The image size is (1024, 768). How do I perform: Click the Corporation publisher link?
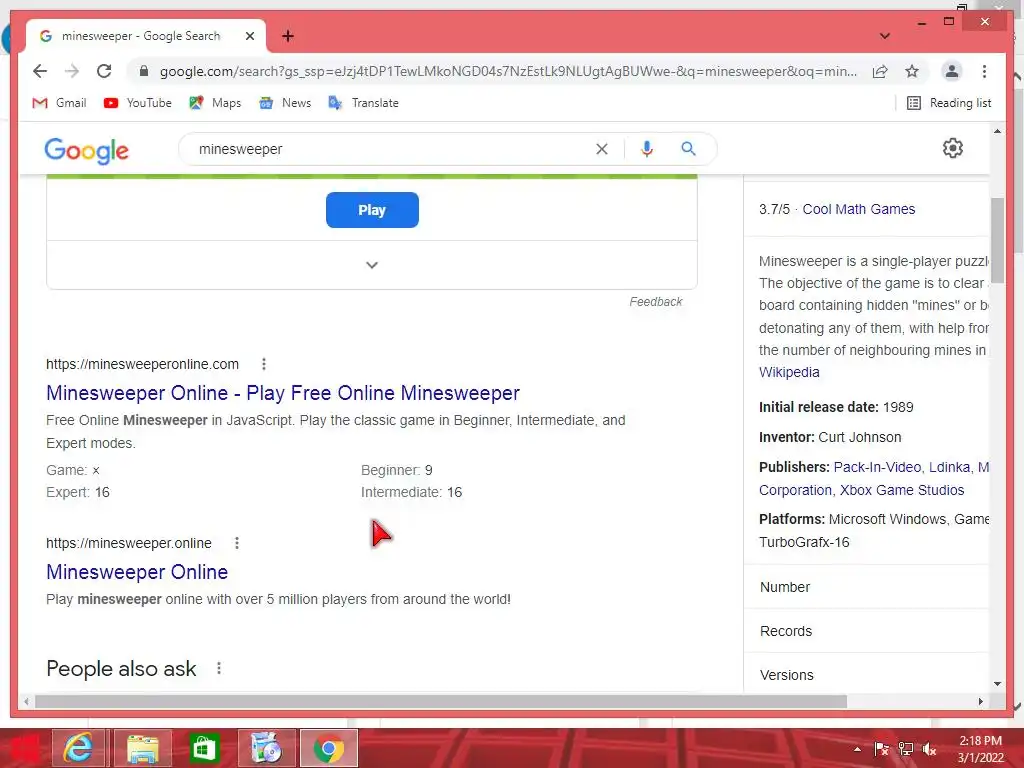pos(795,490)
